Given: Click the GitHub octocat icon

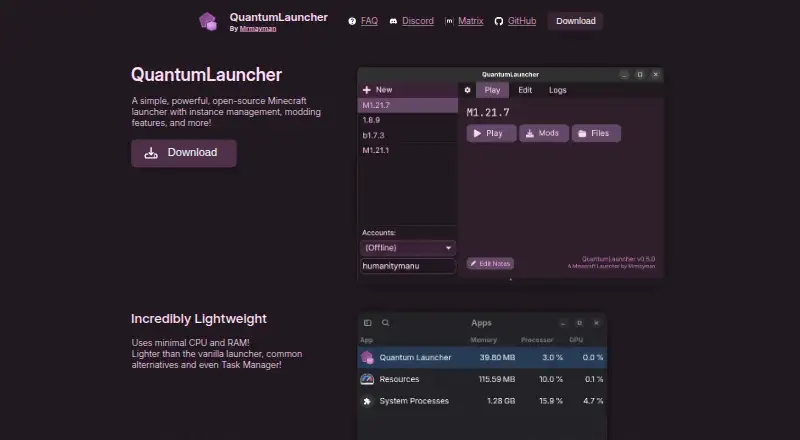Looking at the screenshot, I should pos(499,21).
